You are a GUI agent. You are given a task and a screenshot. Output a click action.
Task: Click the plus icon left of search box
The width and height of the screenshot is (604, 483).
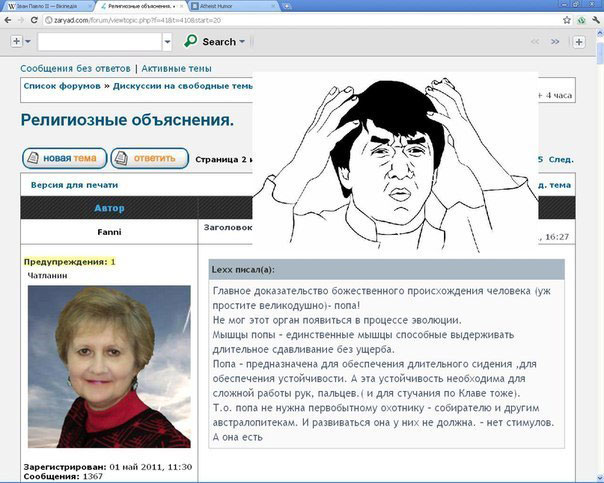(16, 42)
